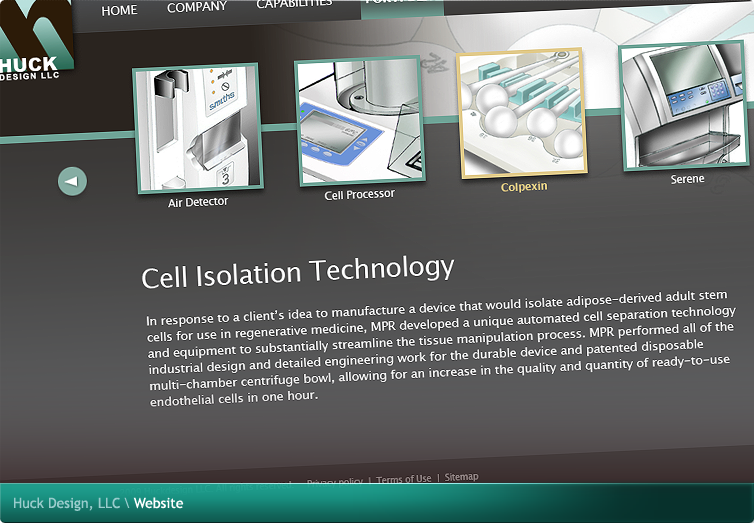The image size is (754, 523).
Task: Open the Cell Processor thumbnail image
Action: [359, 122]
